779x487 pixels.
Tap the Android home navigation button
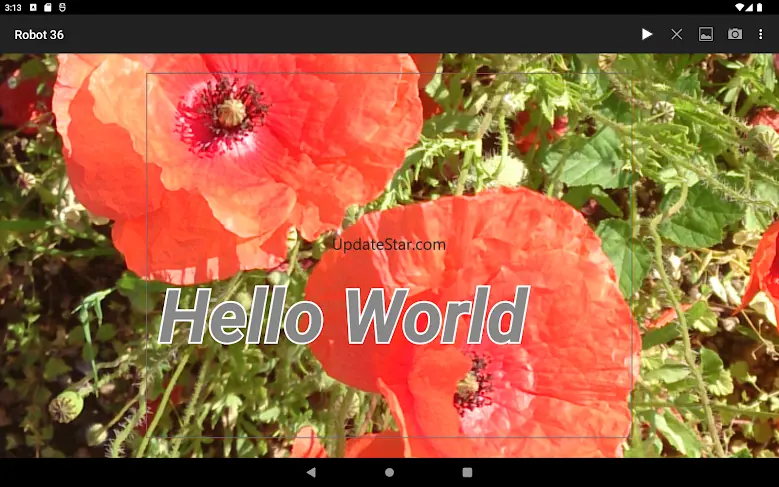(390, 472)
